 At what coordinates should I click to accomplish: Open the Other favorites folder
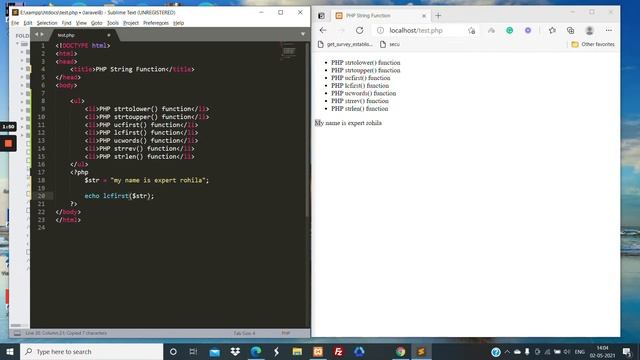coord(593,44)
